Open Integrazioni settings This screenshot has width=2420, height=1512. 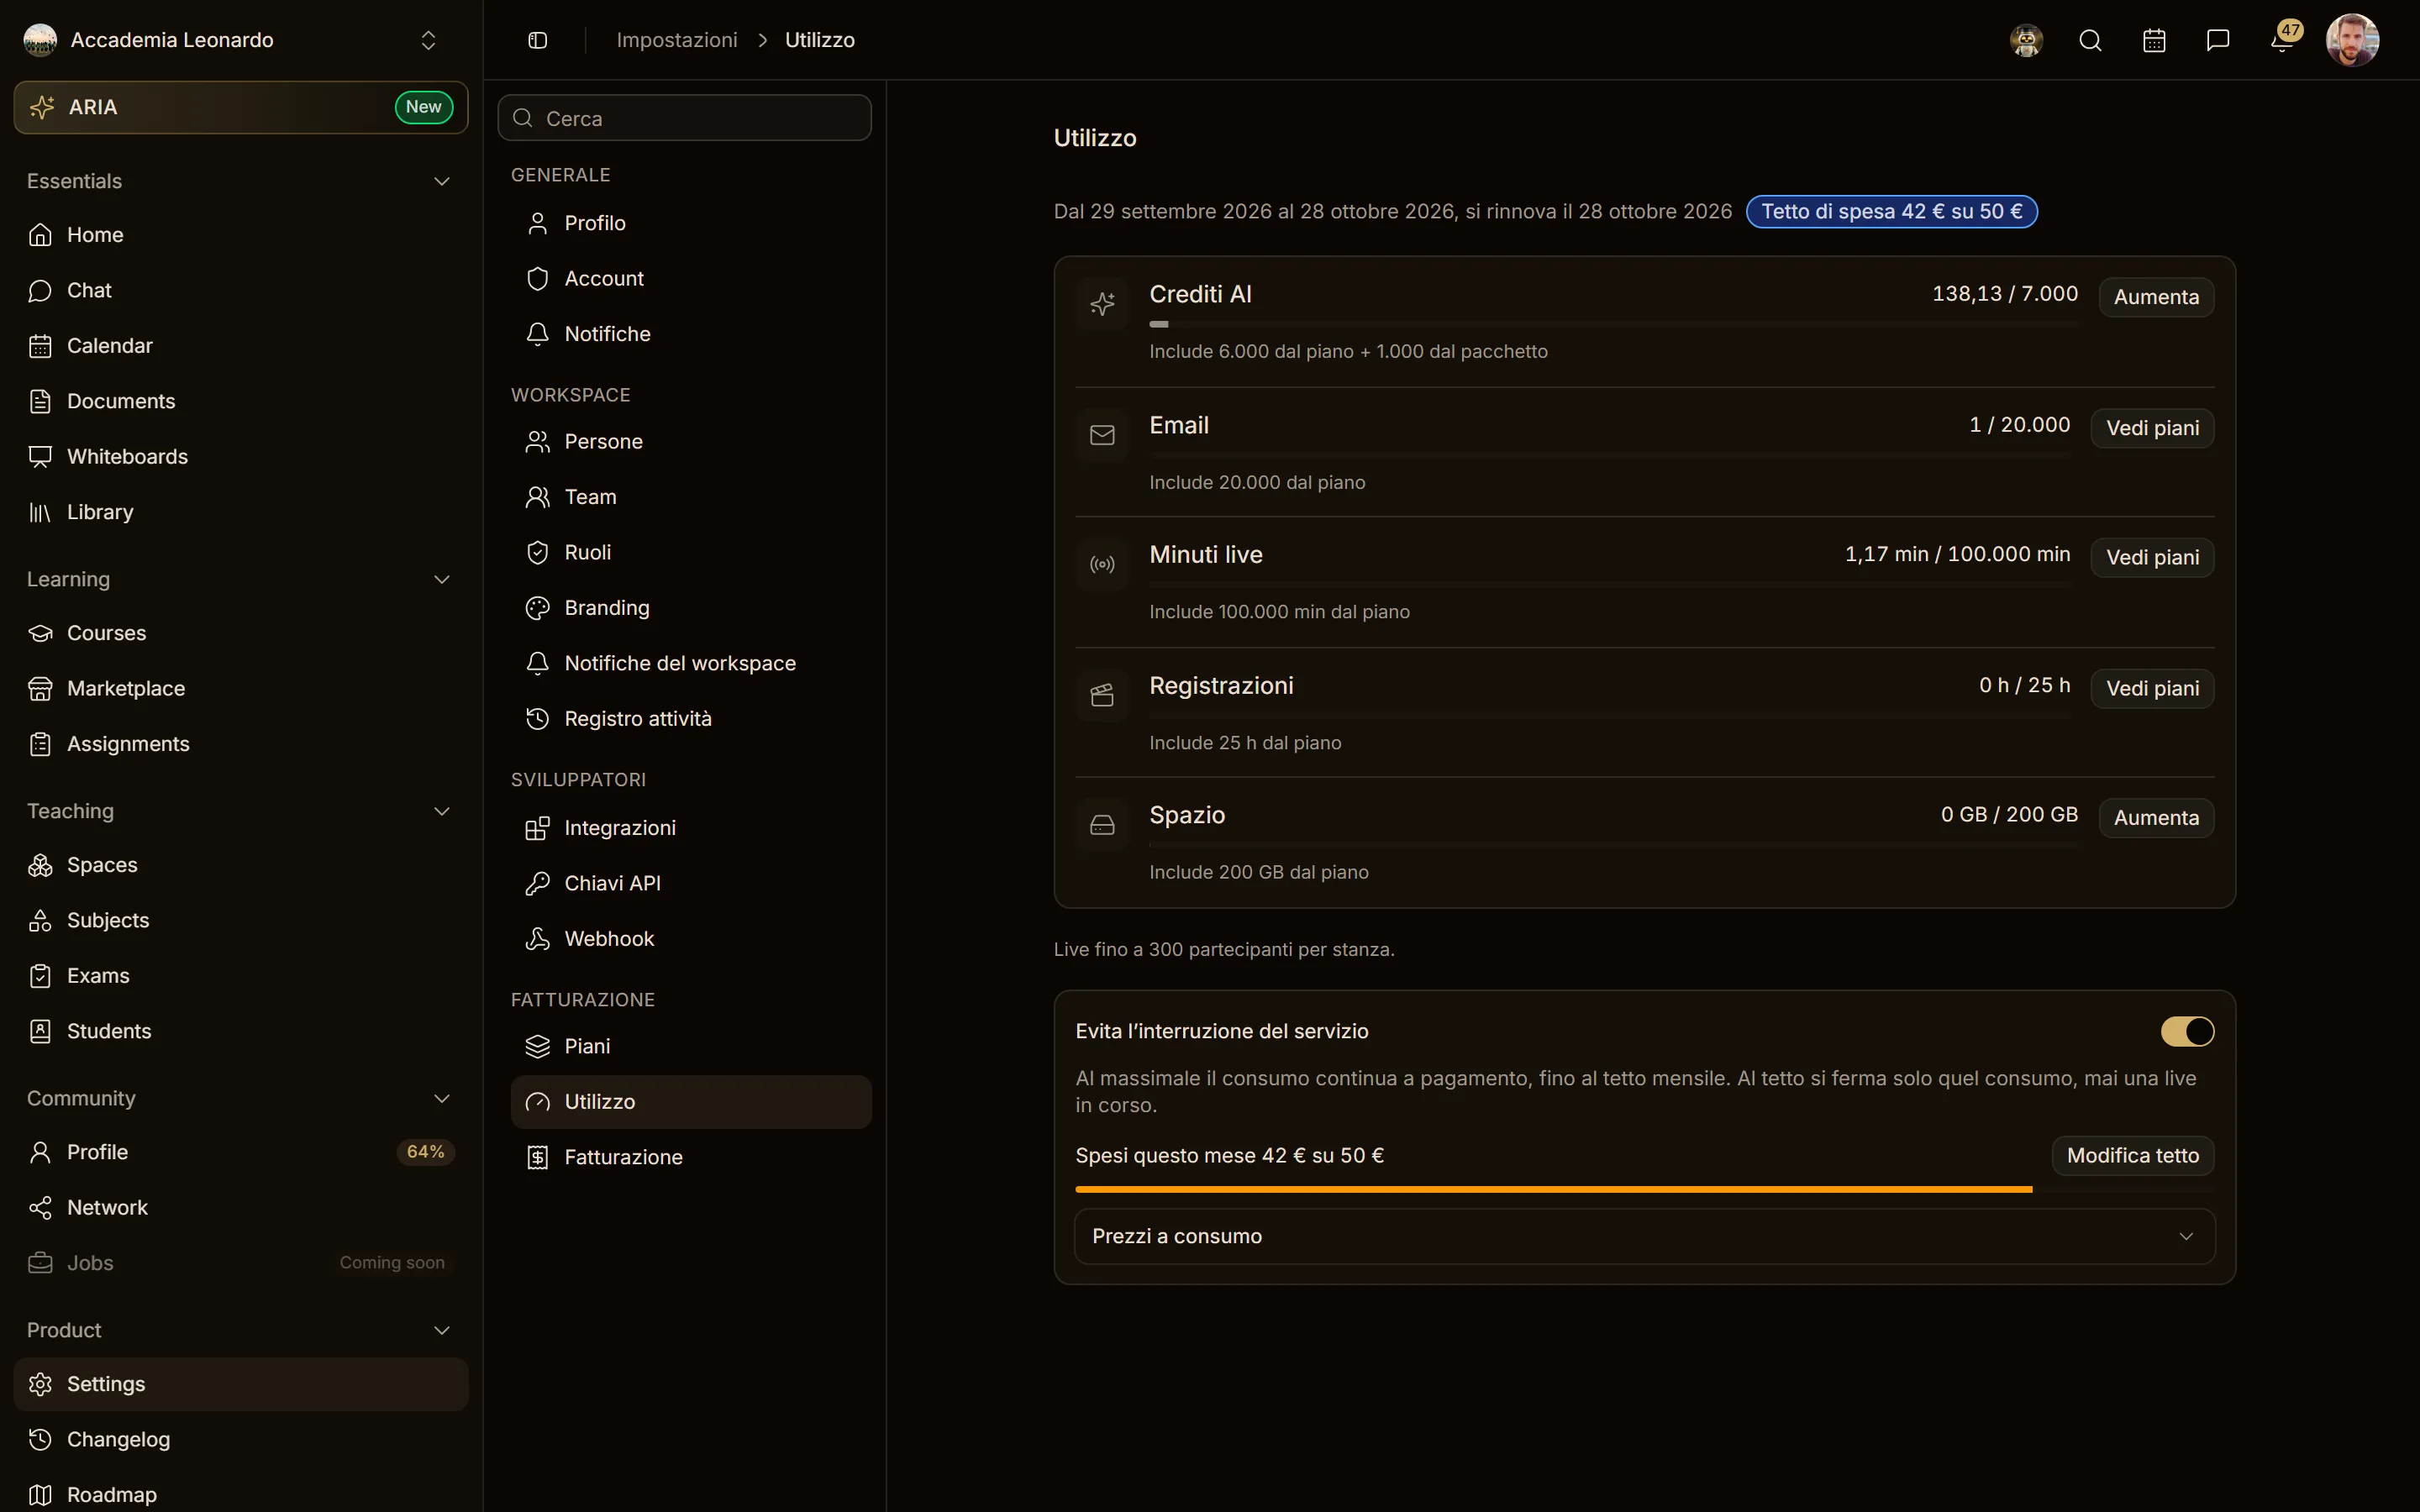[691, 828]
